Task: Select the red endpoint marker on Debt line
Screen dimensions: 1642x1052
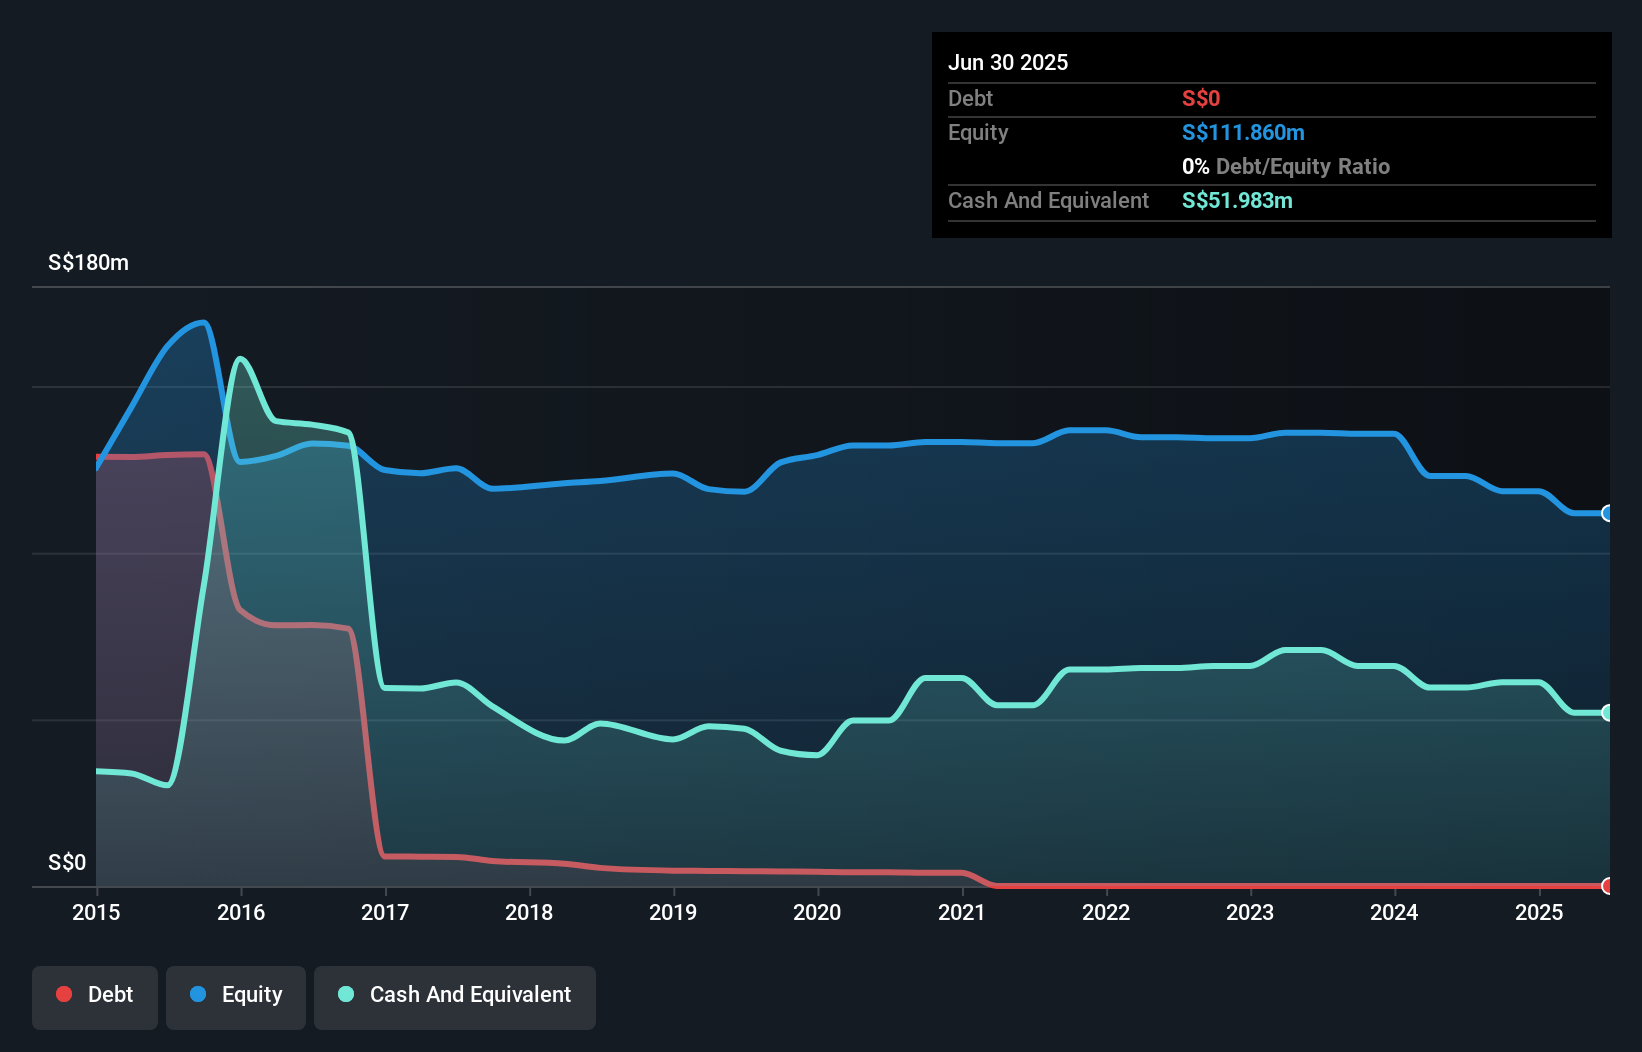Action: 1607,886
